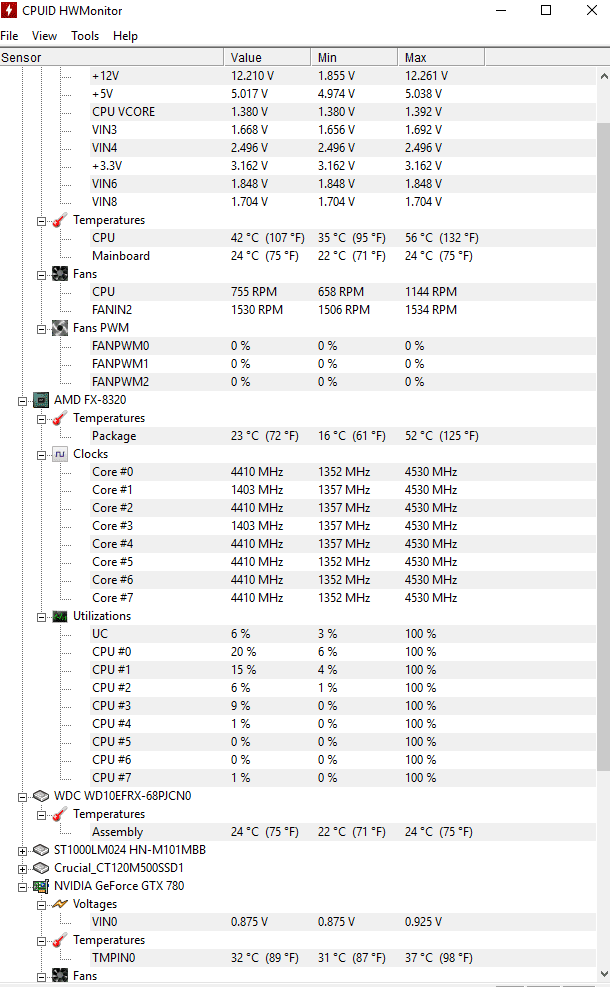Expand the Crucial_CT120M500SSD1 node

click(23, 869)
